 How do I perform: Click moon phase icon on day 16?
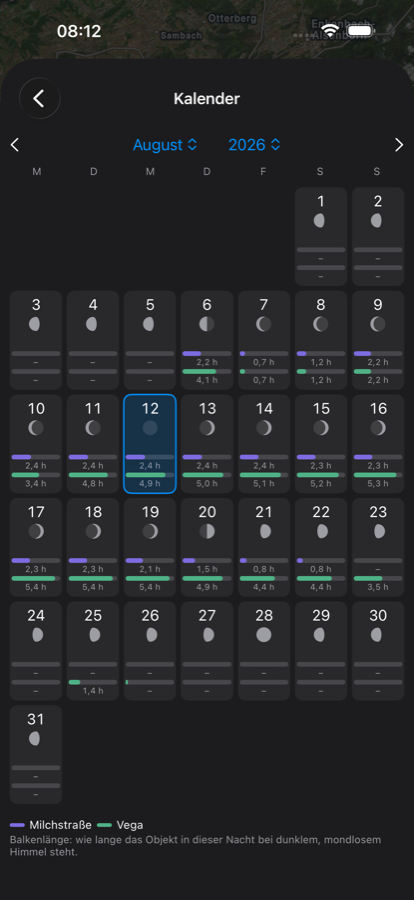click(x=378, y=428)
